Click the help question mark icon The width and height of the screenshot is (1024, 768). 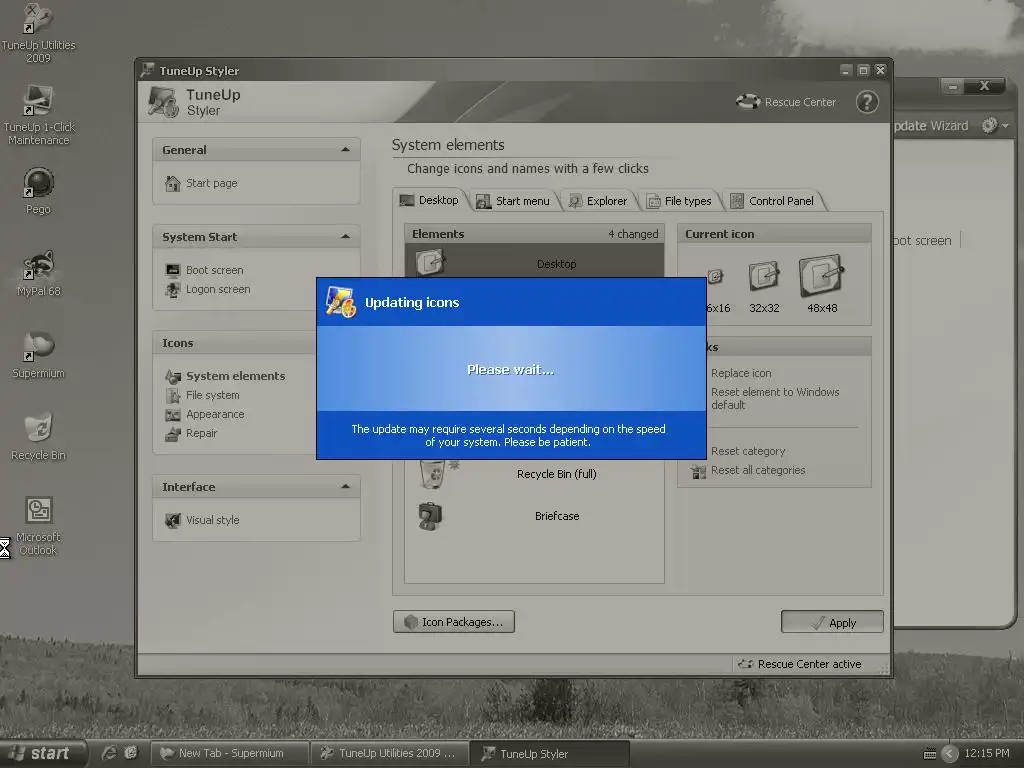coord(867,102)
